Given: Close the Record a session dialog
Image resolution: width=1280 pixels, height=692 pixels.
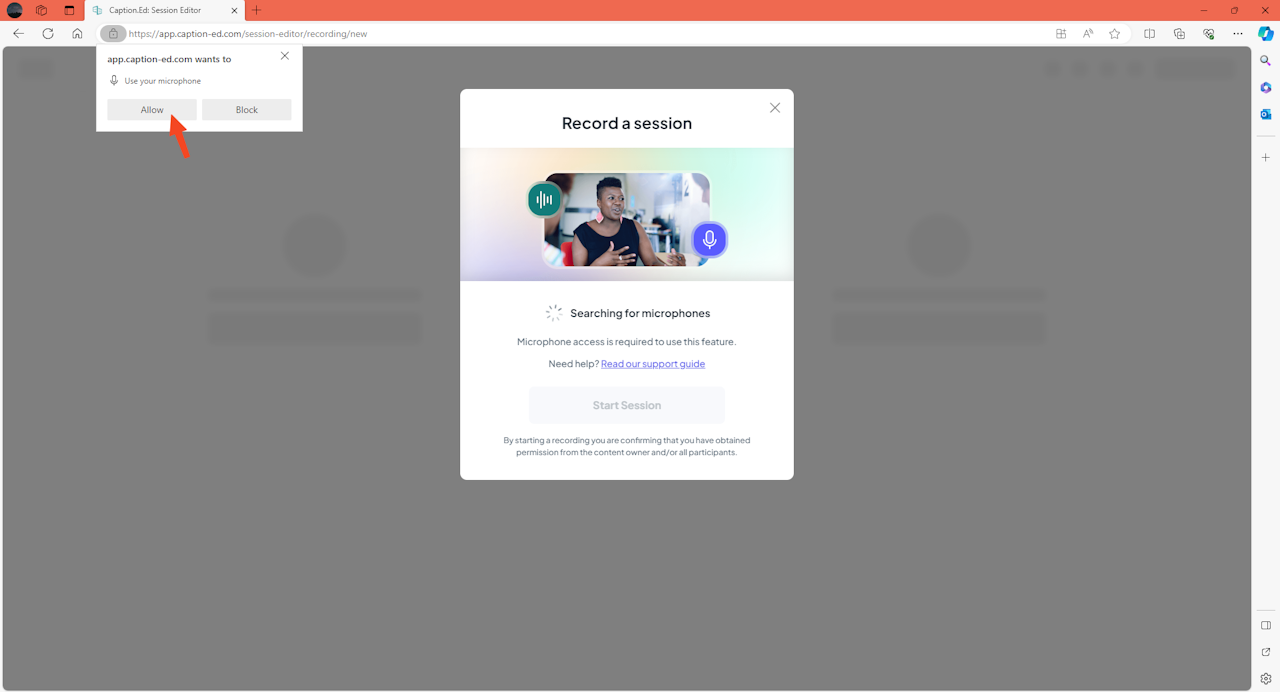Looking at the screenshot, I should point(775,108).
